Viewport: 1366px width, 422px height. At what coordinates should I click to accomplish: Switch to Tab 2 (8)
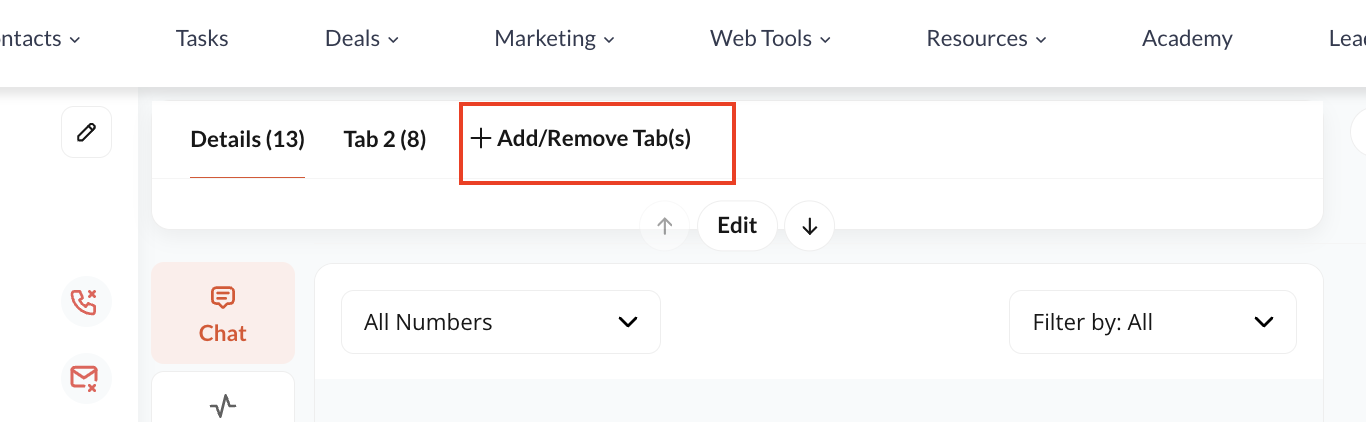(x=385, y=139)
